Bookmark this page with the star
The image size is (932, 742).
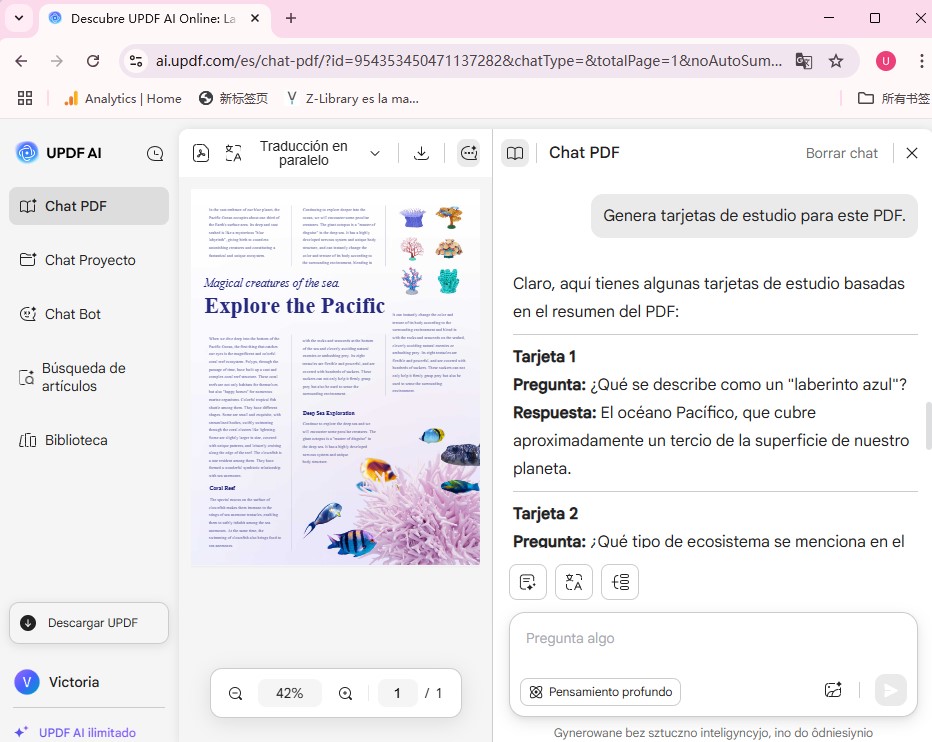(x=836, y=61)
